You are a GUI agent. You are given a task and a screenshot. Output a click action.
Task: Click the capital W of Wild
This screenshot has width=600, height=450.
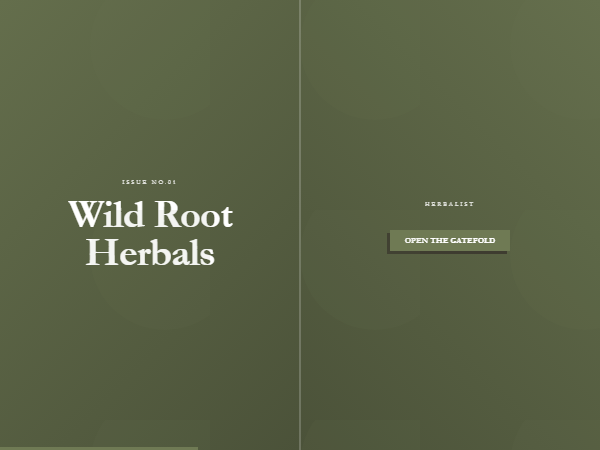[x=85, y=214]
